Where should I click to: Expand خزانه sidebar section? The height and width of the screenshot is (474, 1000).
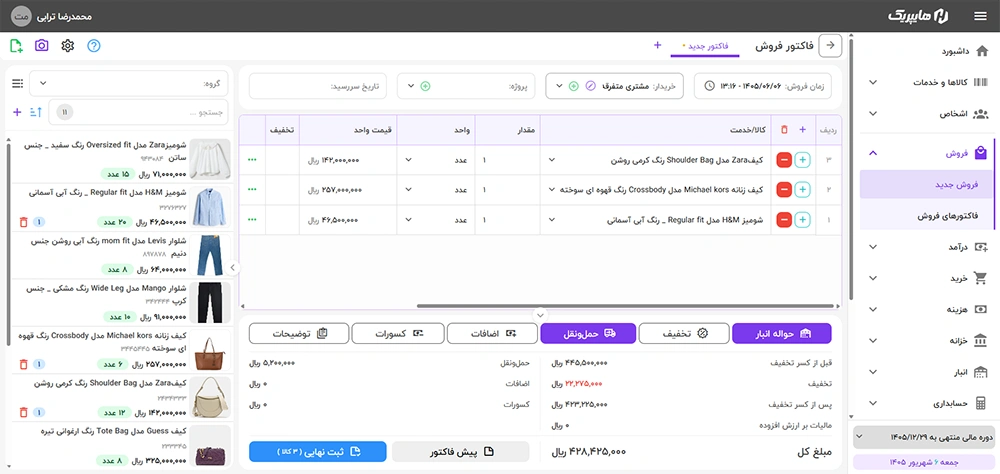(874, 341)
